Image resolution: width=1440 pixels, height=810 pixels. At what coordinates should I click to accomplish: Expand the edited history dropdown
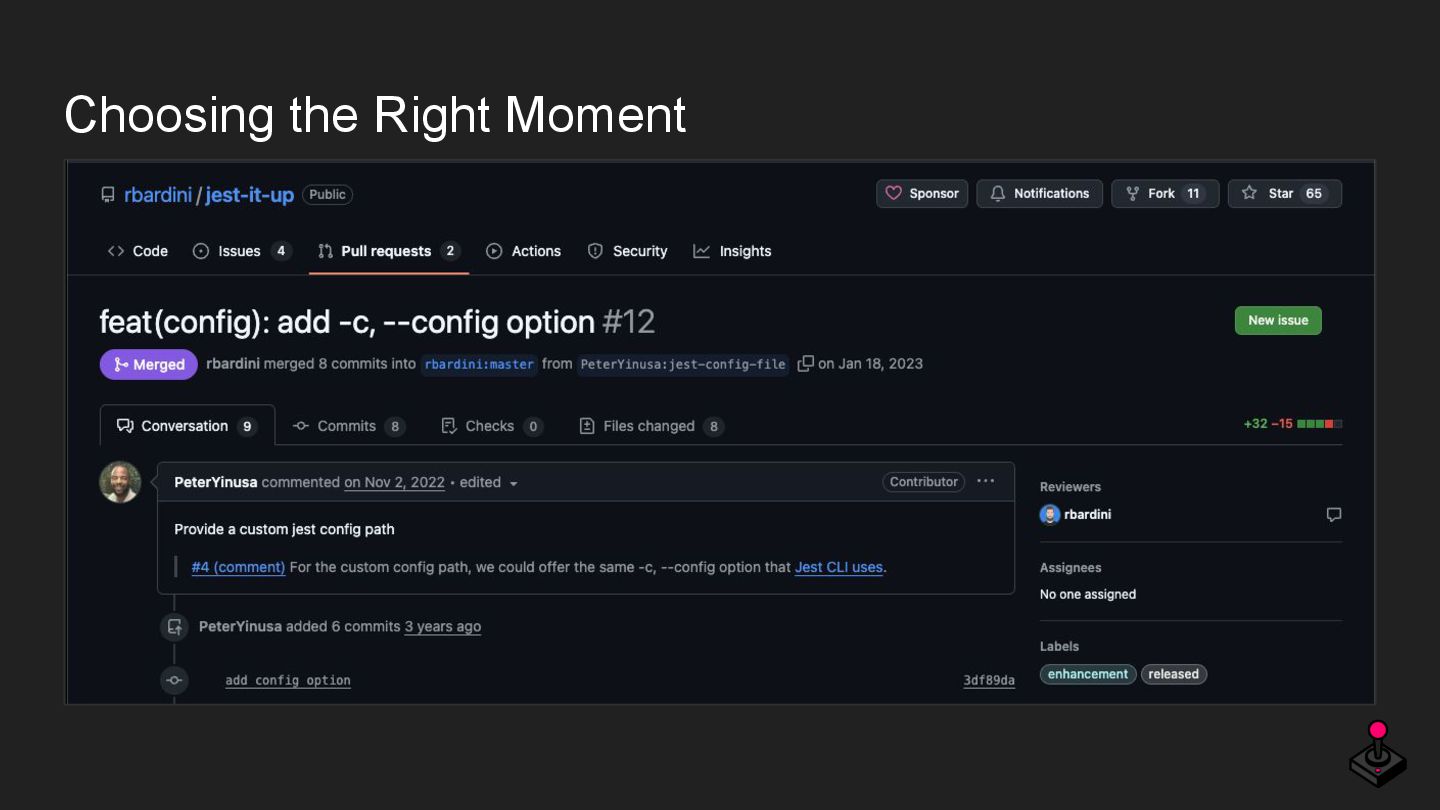(x=489, y=482)
